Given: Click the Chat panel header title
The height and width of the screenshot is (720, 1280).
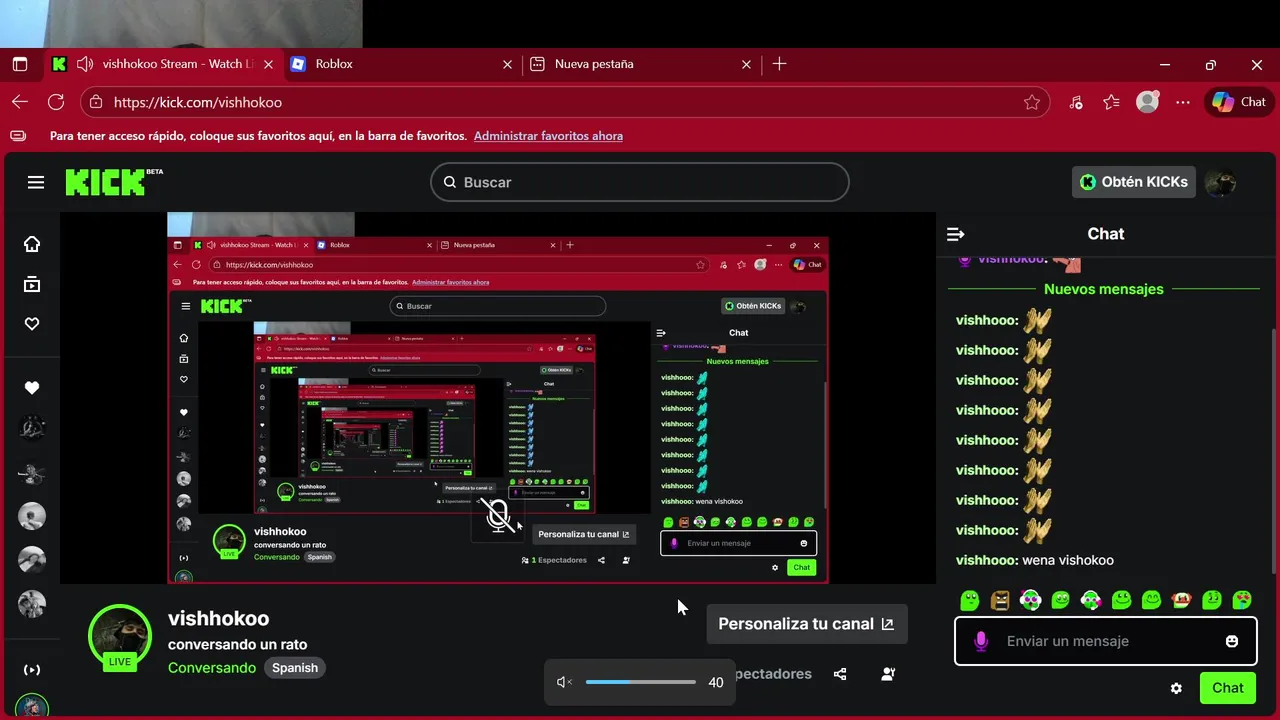Looking at the screenshot, I should click(1106, 234).
